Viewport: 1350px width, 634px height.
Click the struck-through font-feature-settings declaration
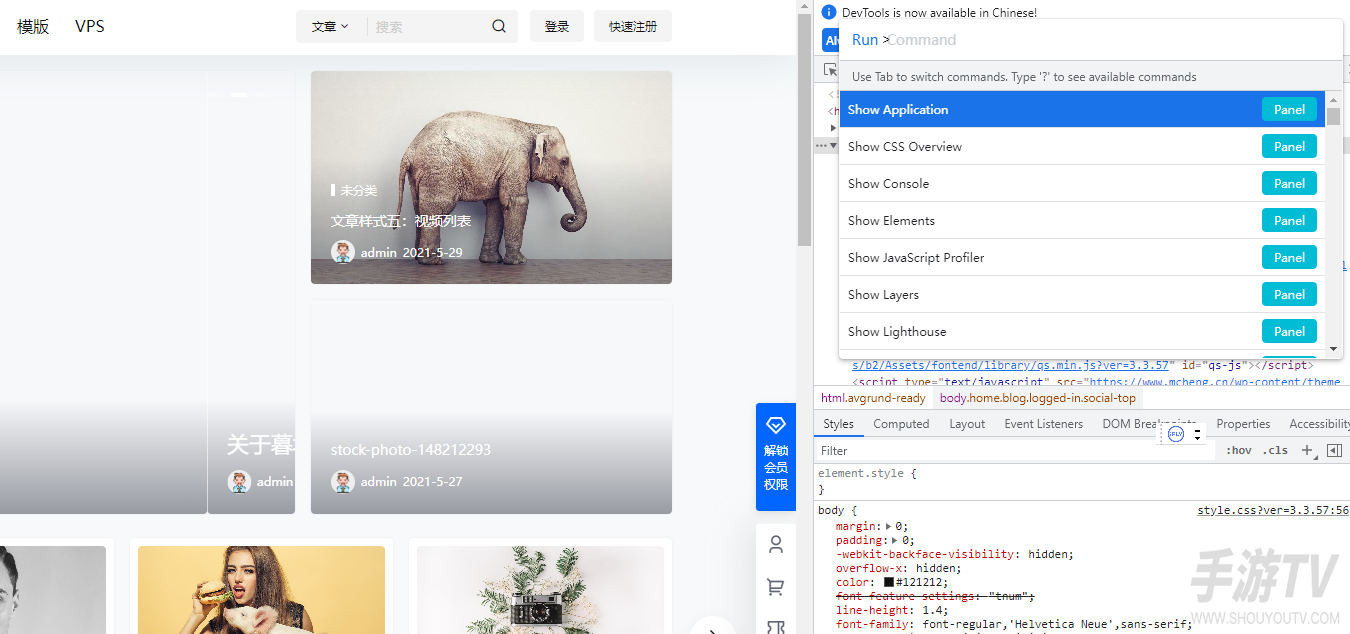[x=935, y=596]
